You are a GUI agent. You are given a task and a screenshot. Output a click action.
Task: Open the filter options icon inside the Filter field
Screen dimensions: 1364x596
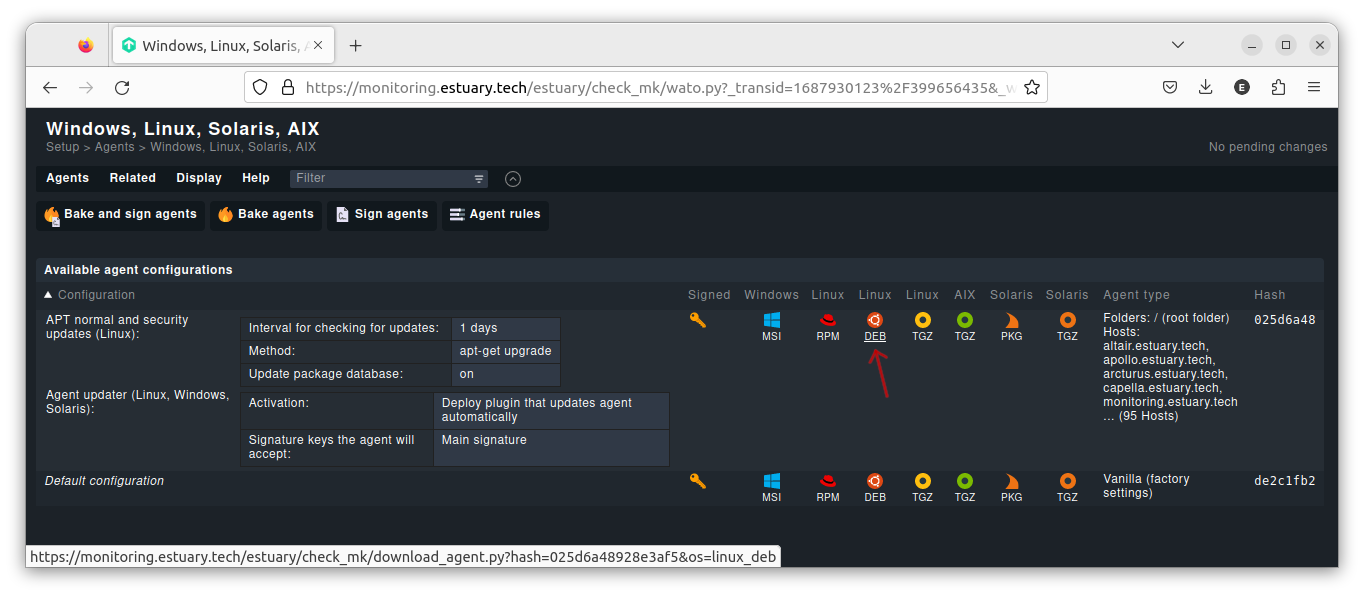(x=477, y=178)
